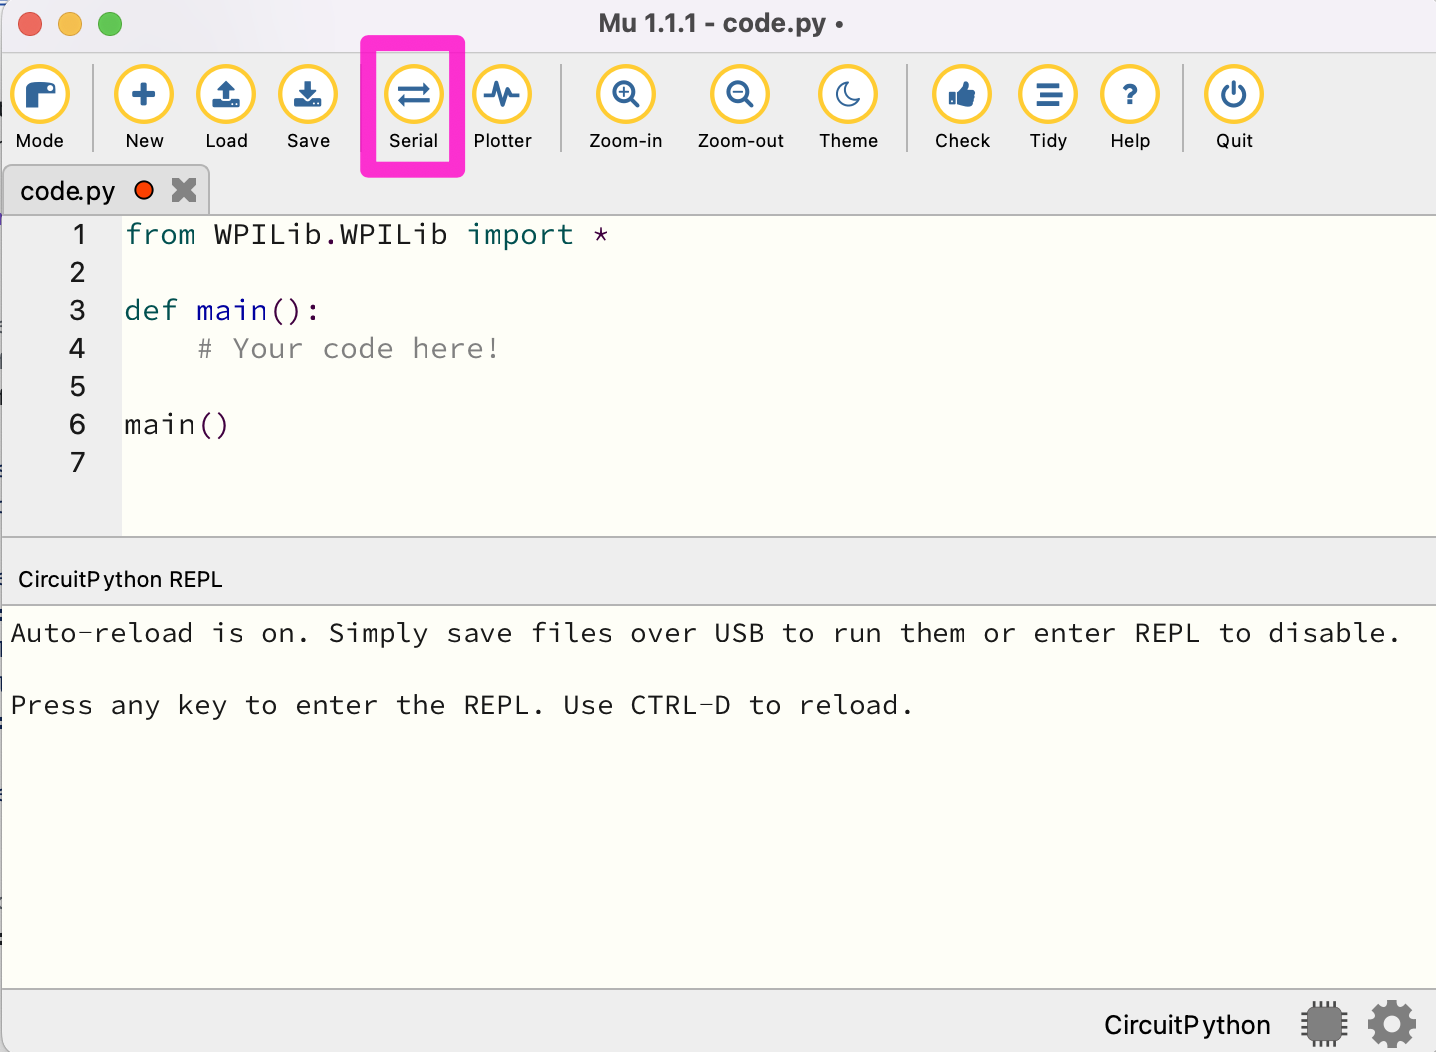Screen dimensions: 1436x1052
Task: Open the Help documentation
Action: [x=1130, y=107]
